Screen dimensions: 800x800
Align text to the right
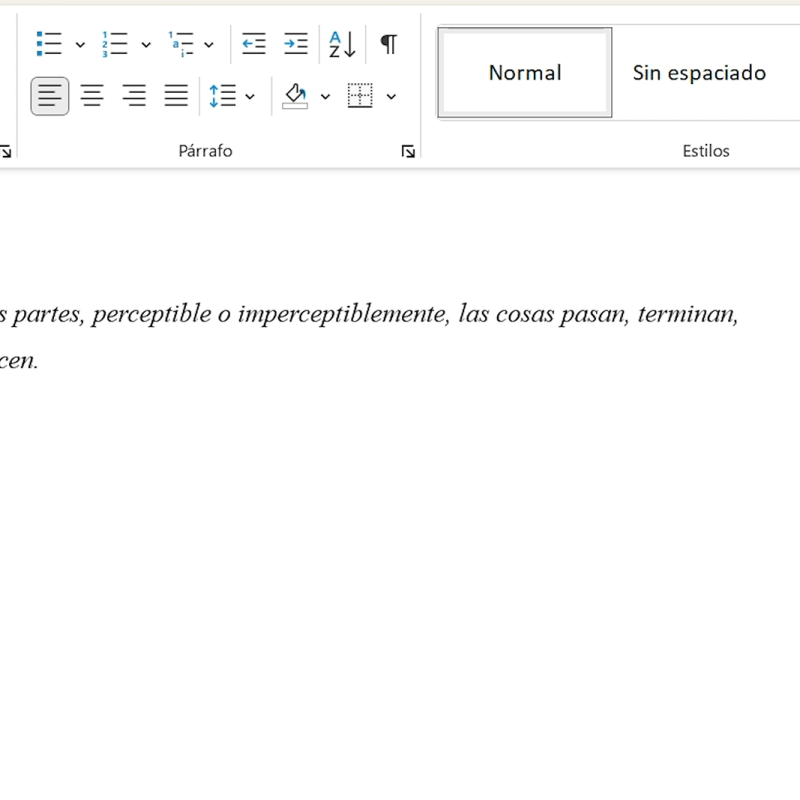[x=133, y=95]
